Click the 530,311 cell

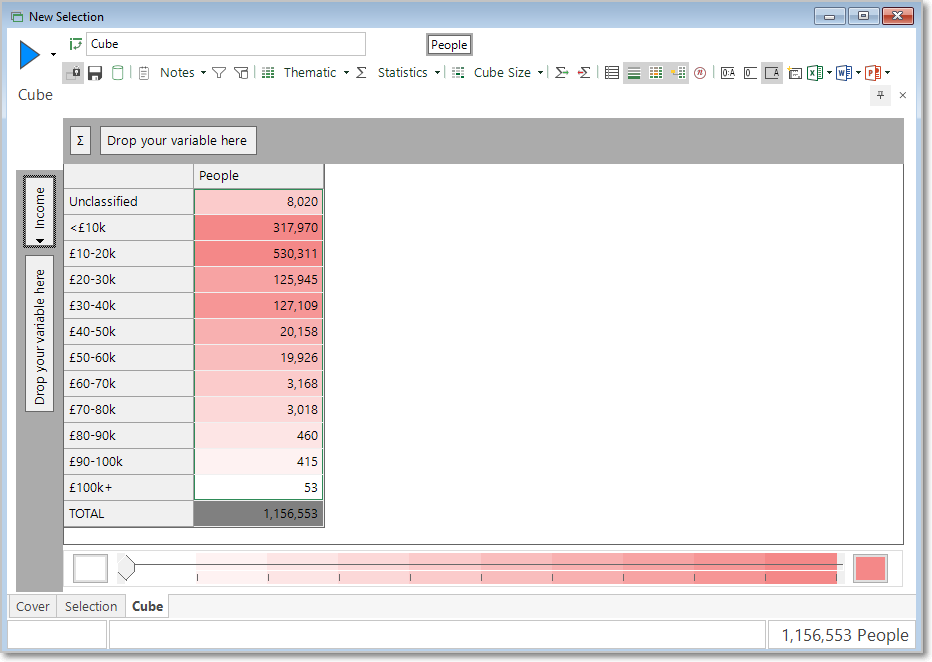[259, 254]
